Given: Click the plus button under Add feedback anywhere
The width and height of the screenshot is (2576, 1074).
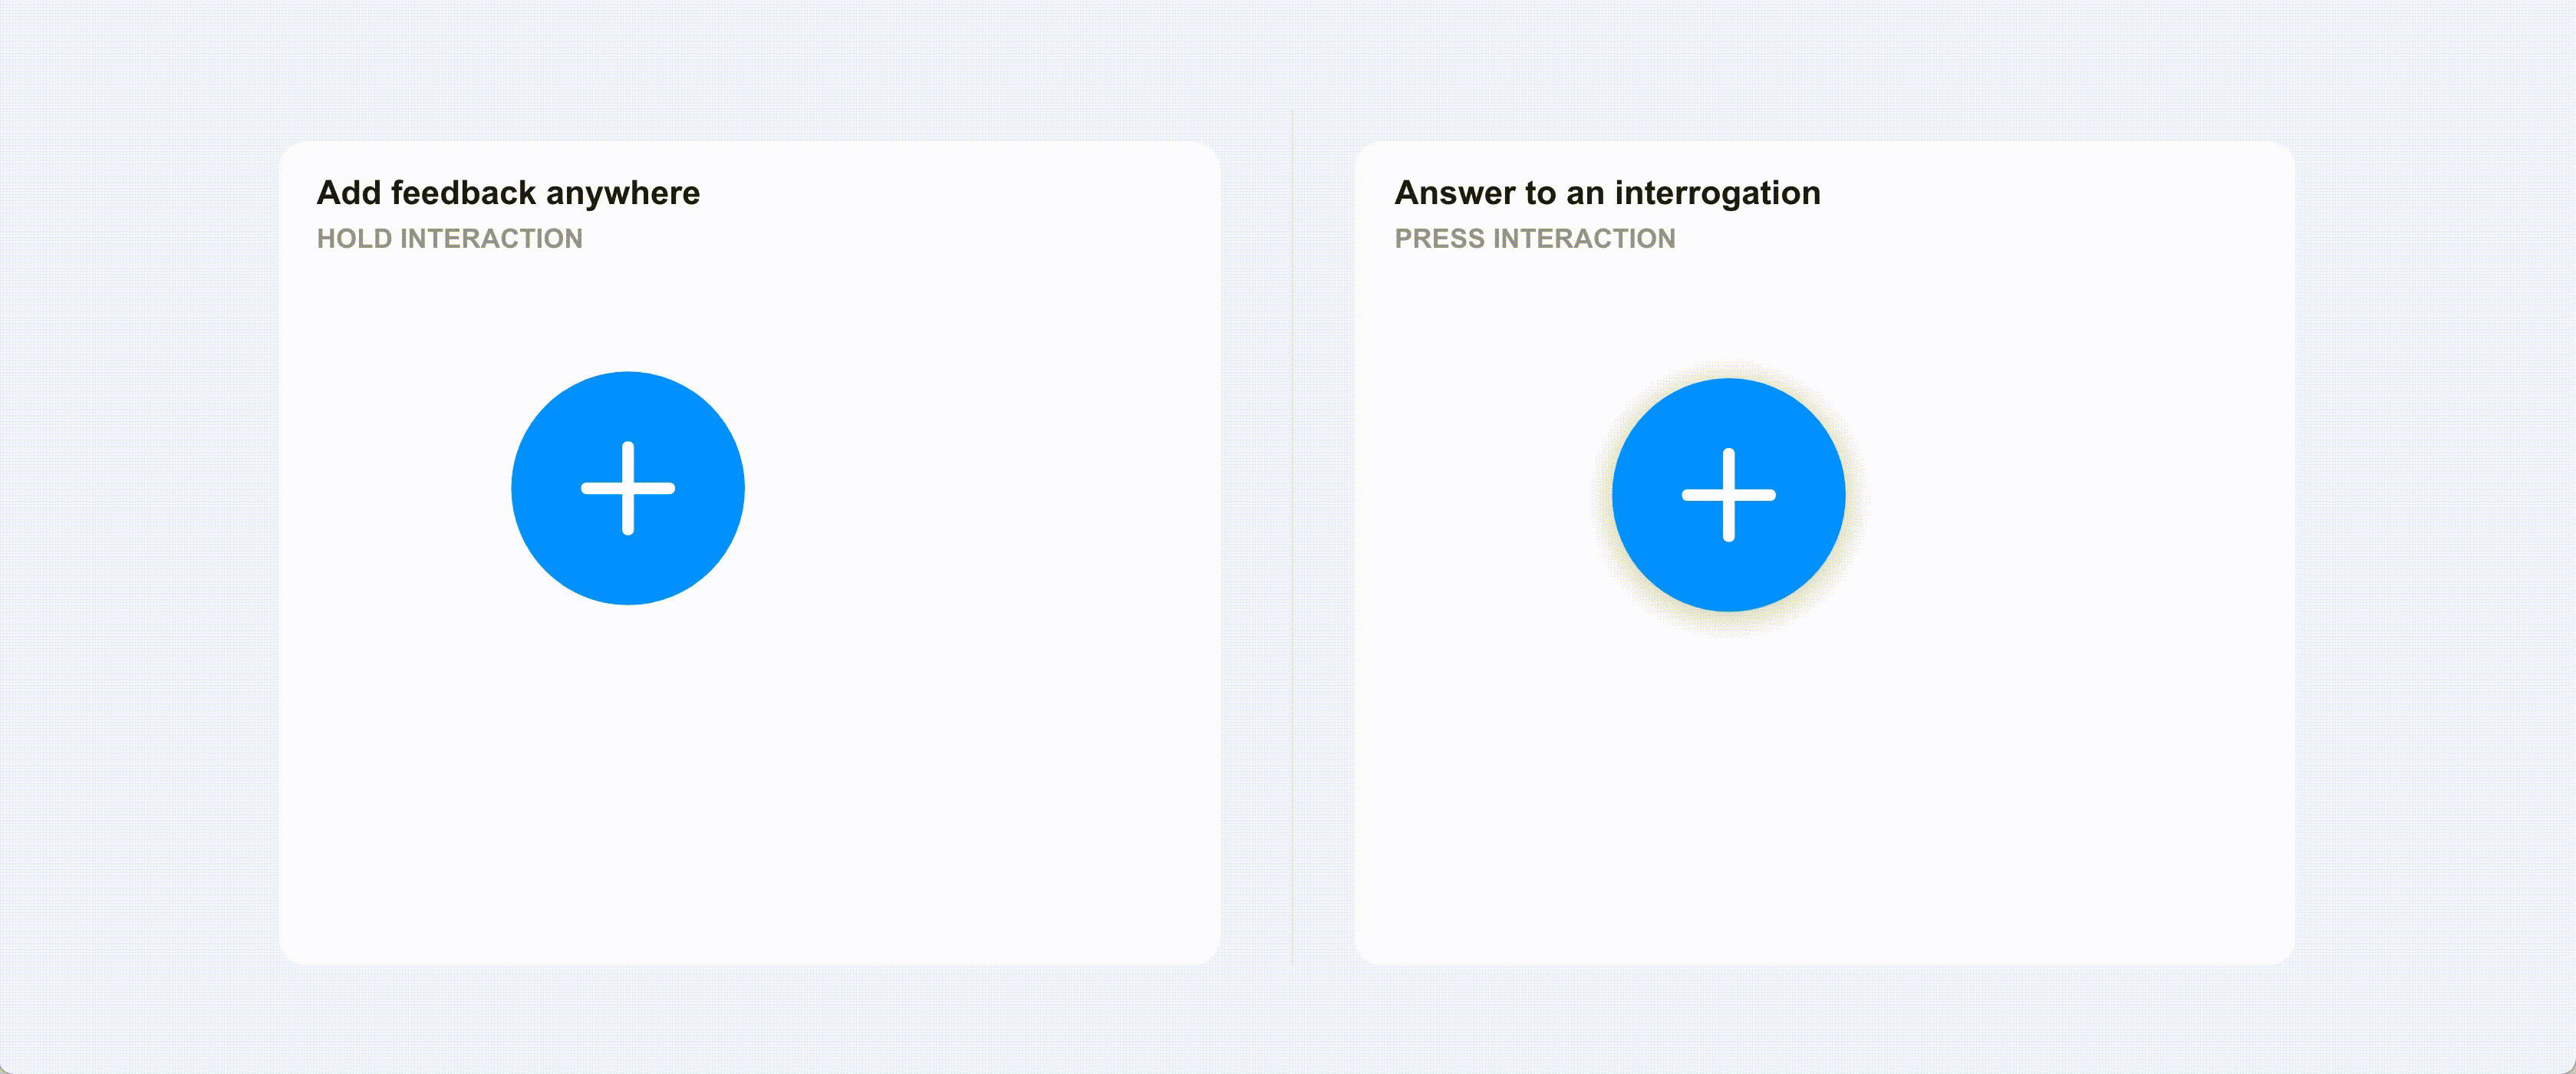Looking at the screenshot, I should (x=628, y=488).
